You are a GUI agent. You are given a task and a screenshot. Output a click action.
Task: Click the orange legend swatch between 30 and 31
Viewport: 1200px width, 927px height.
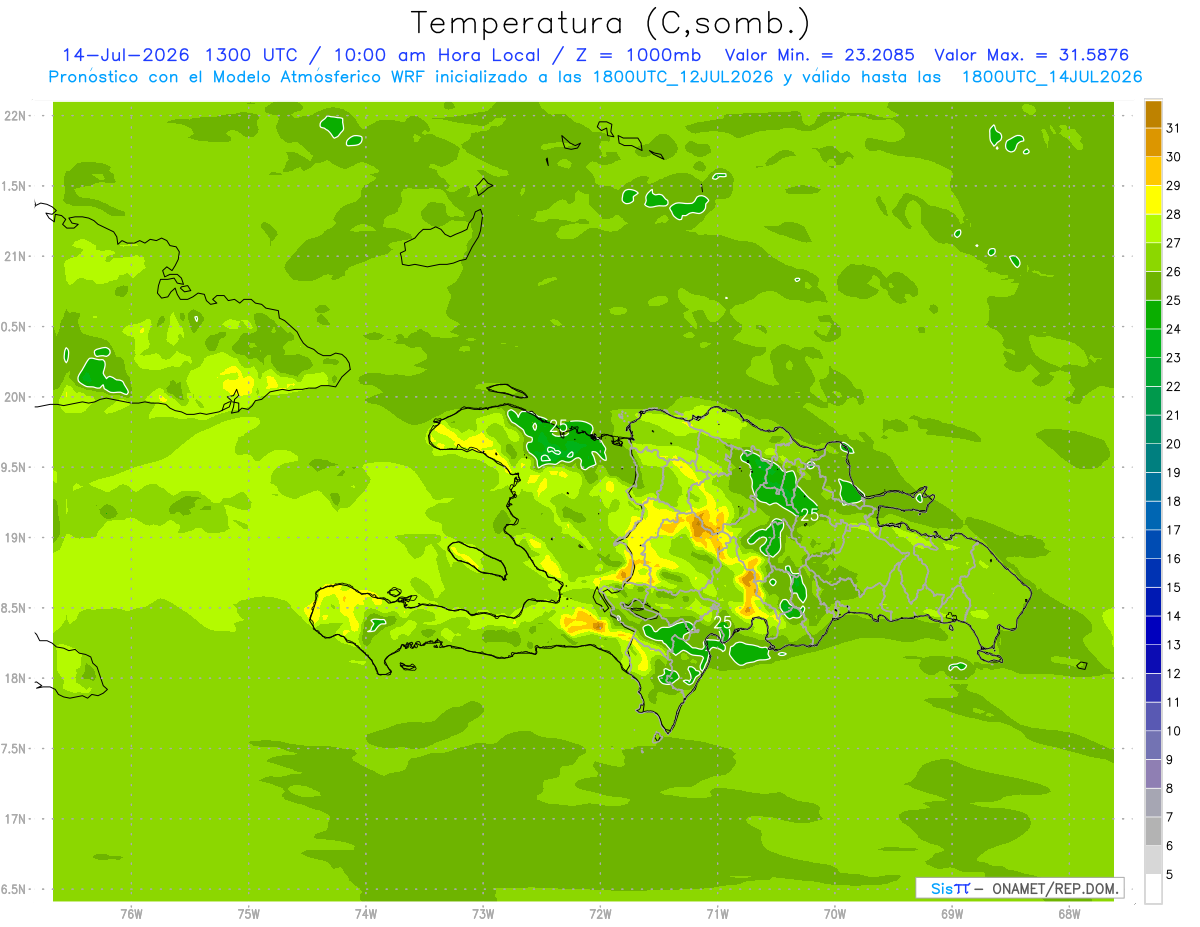(1153, 142)
